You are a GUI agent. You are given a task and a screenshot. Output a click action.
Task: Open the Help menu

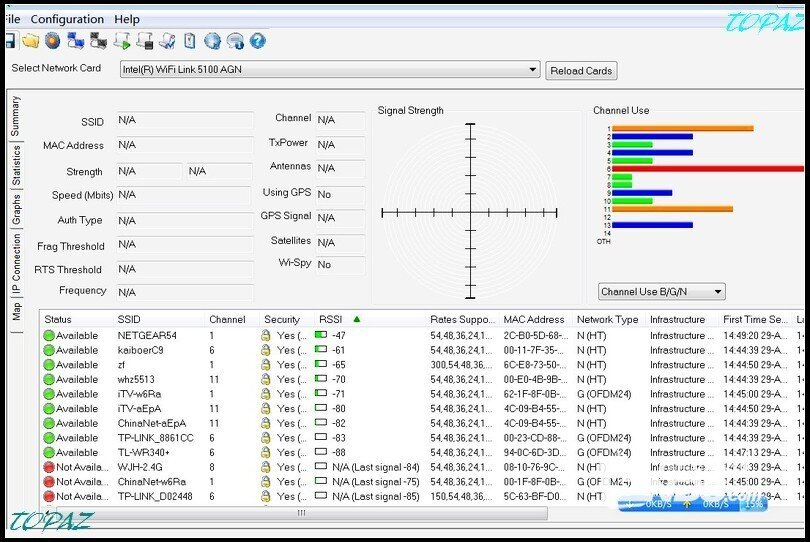[127, 19]
